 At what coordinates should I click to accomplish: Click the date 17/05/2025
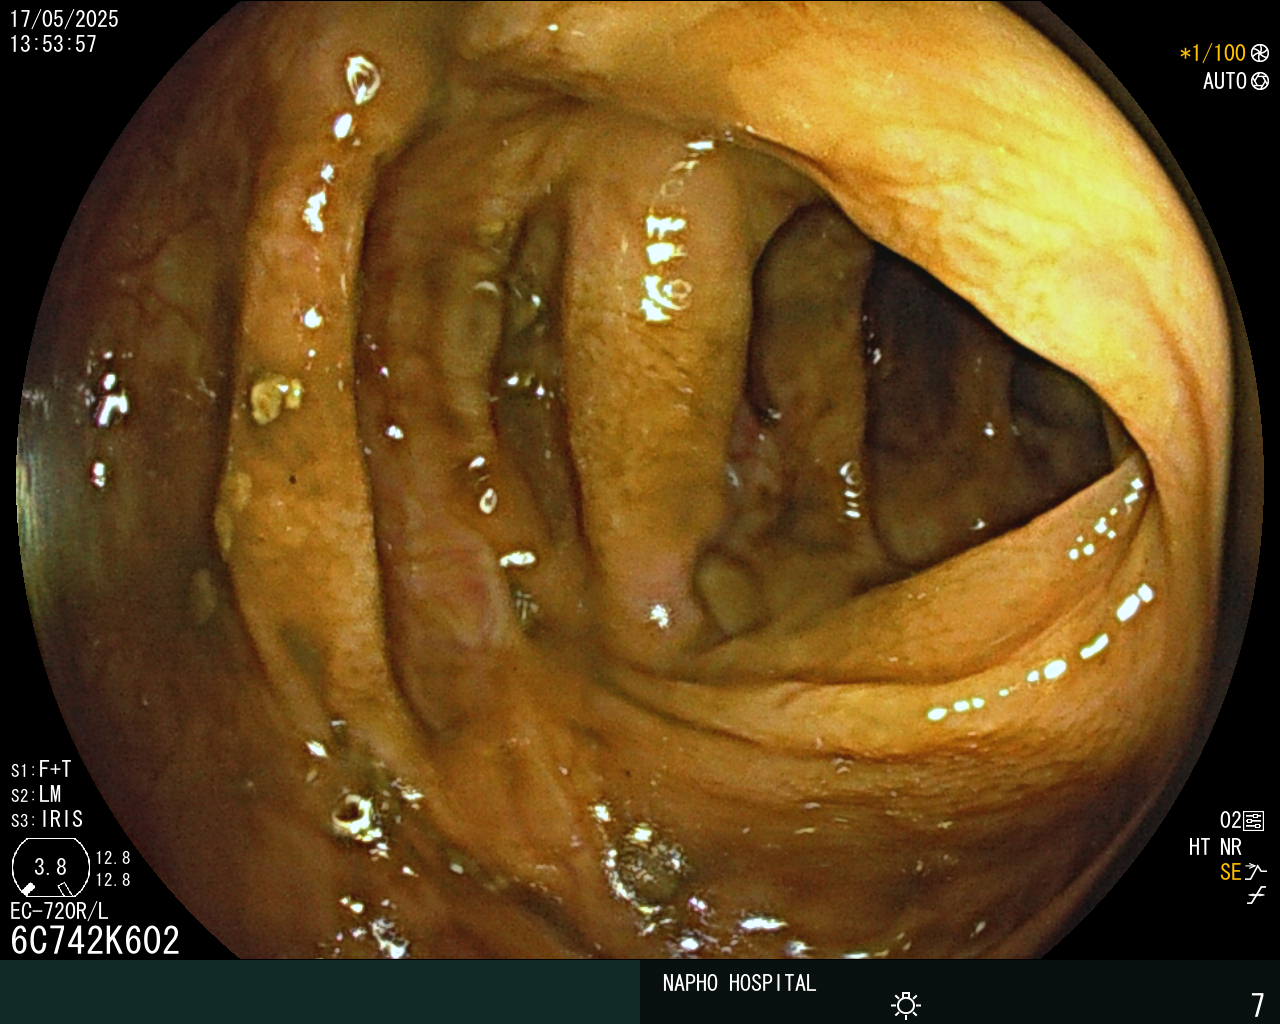click(x=64, y=19)
